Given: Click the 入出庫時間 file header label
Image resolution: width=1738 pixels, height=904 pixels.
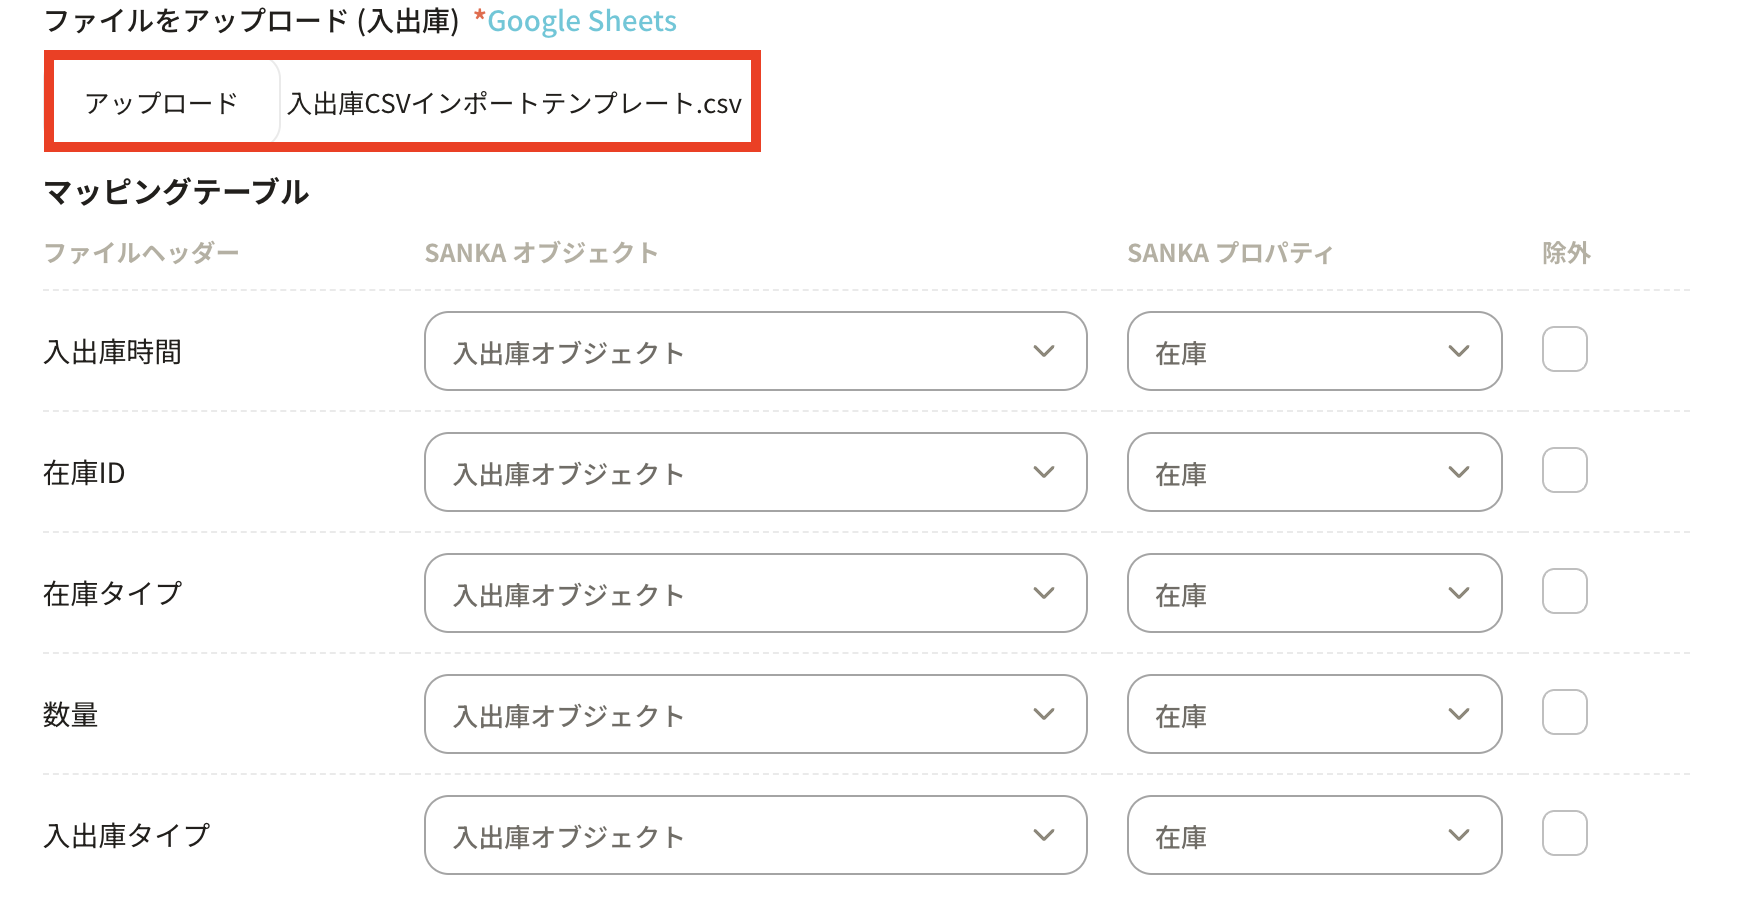Looking at the screenshot, I should click(112, 352).
